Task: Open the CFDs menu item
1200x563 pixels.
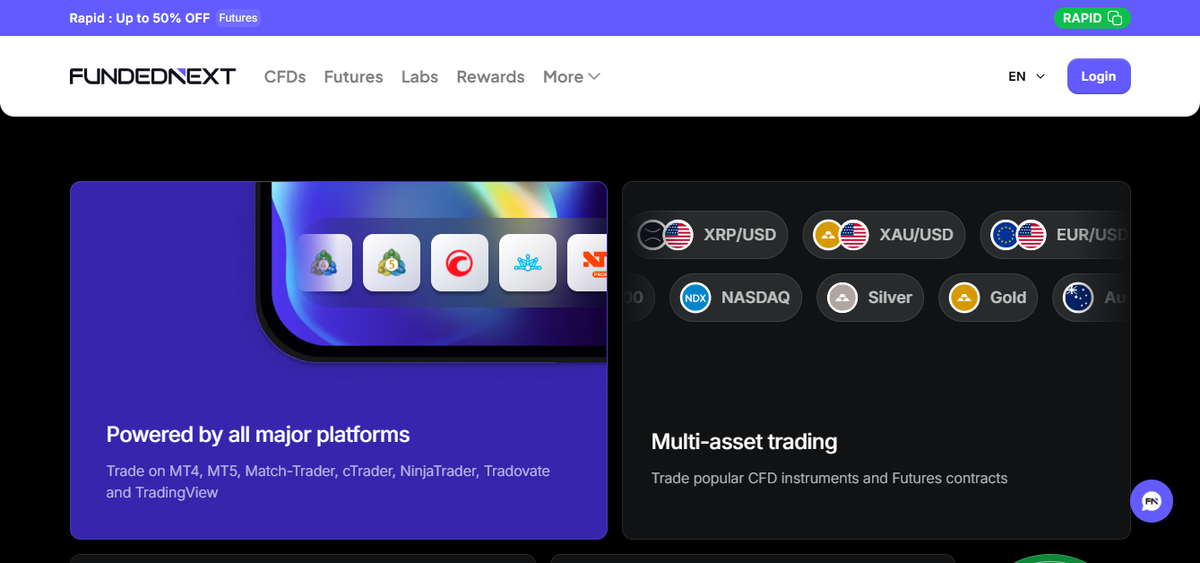Action: (285, 77)
